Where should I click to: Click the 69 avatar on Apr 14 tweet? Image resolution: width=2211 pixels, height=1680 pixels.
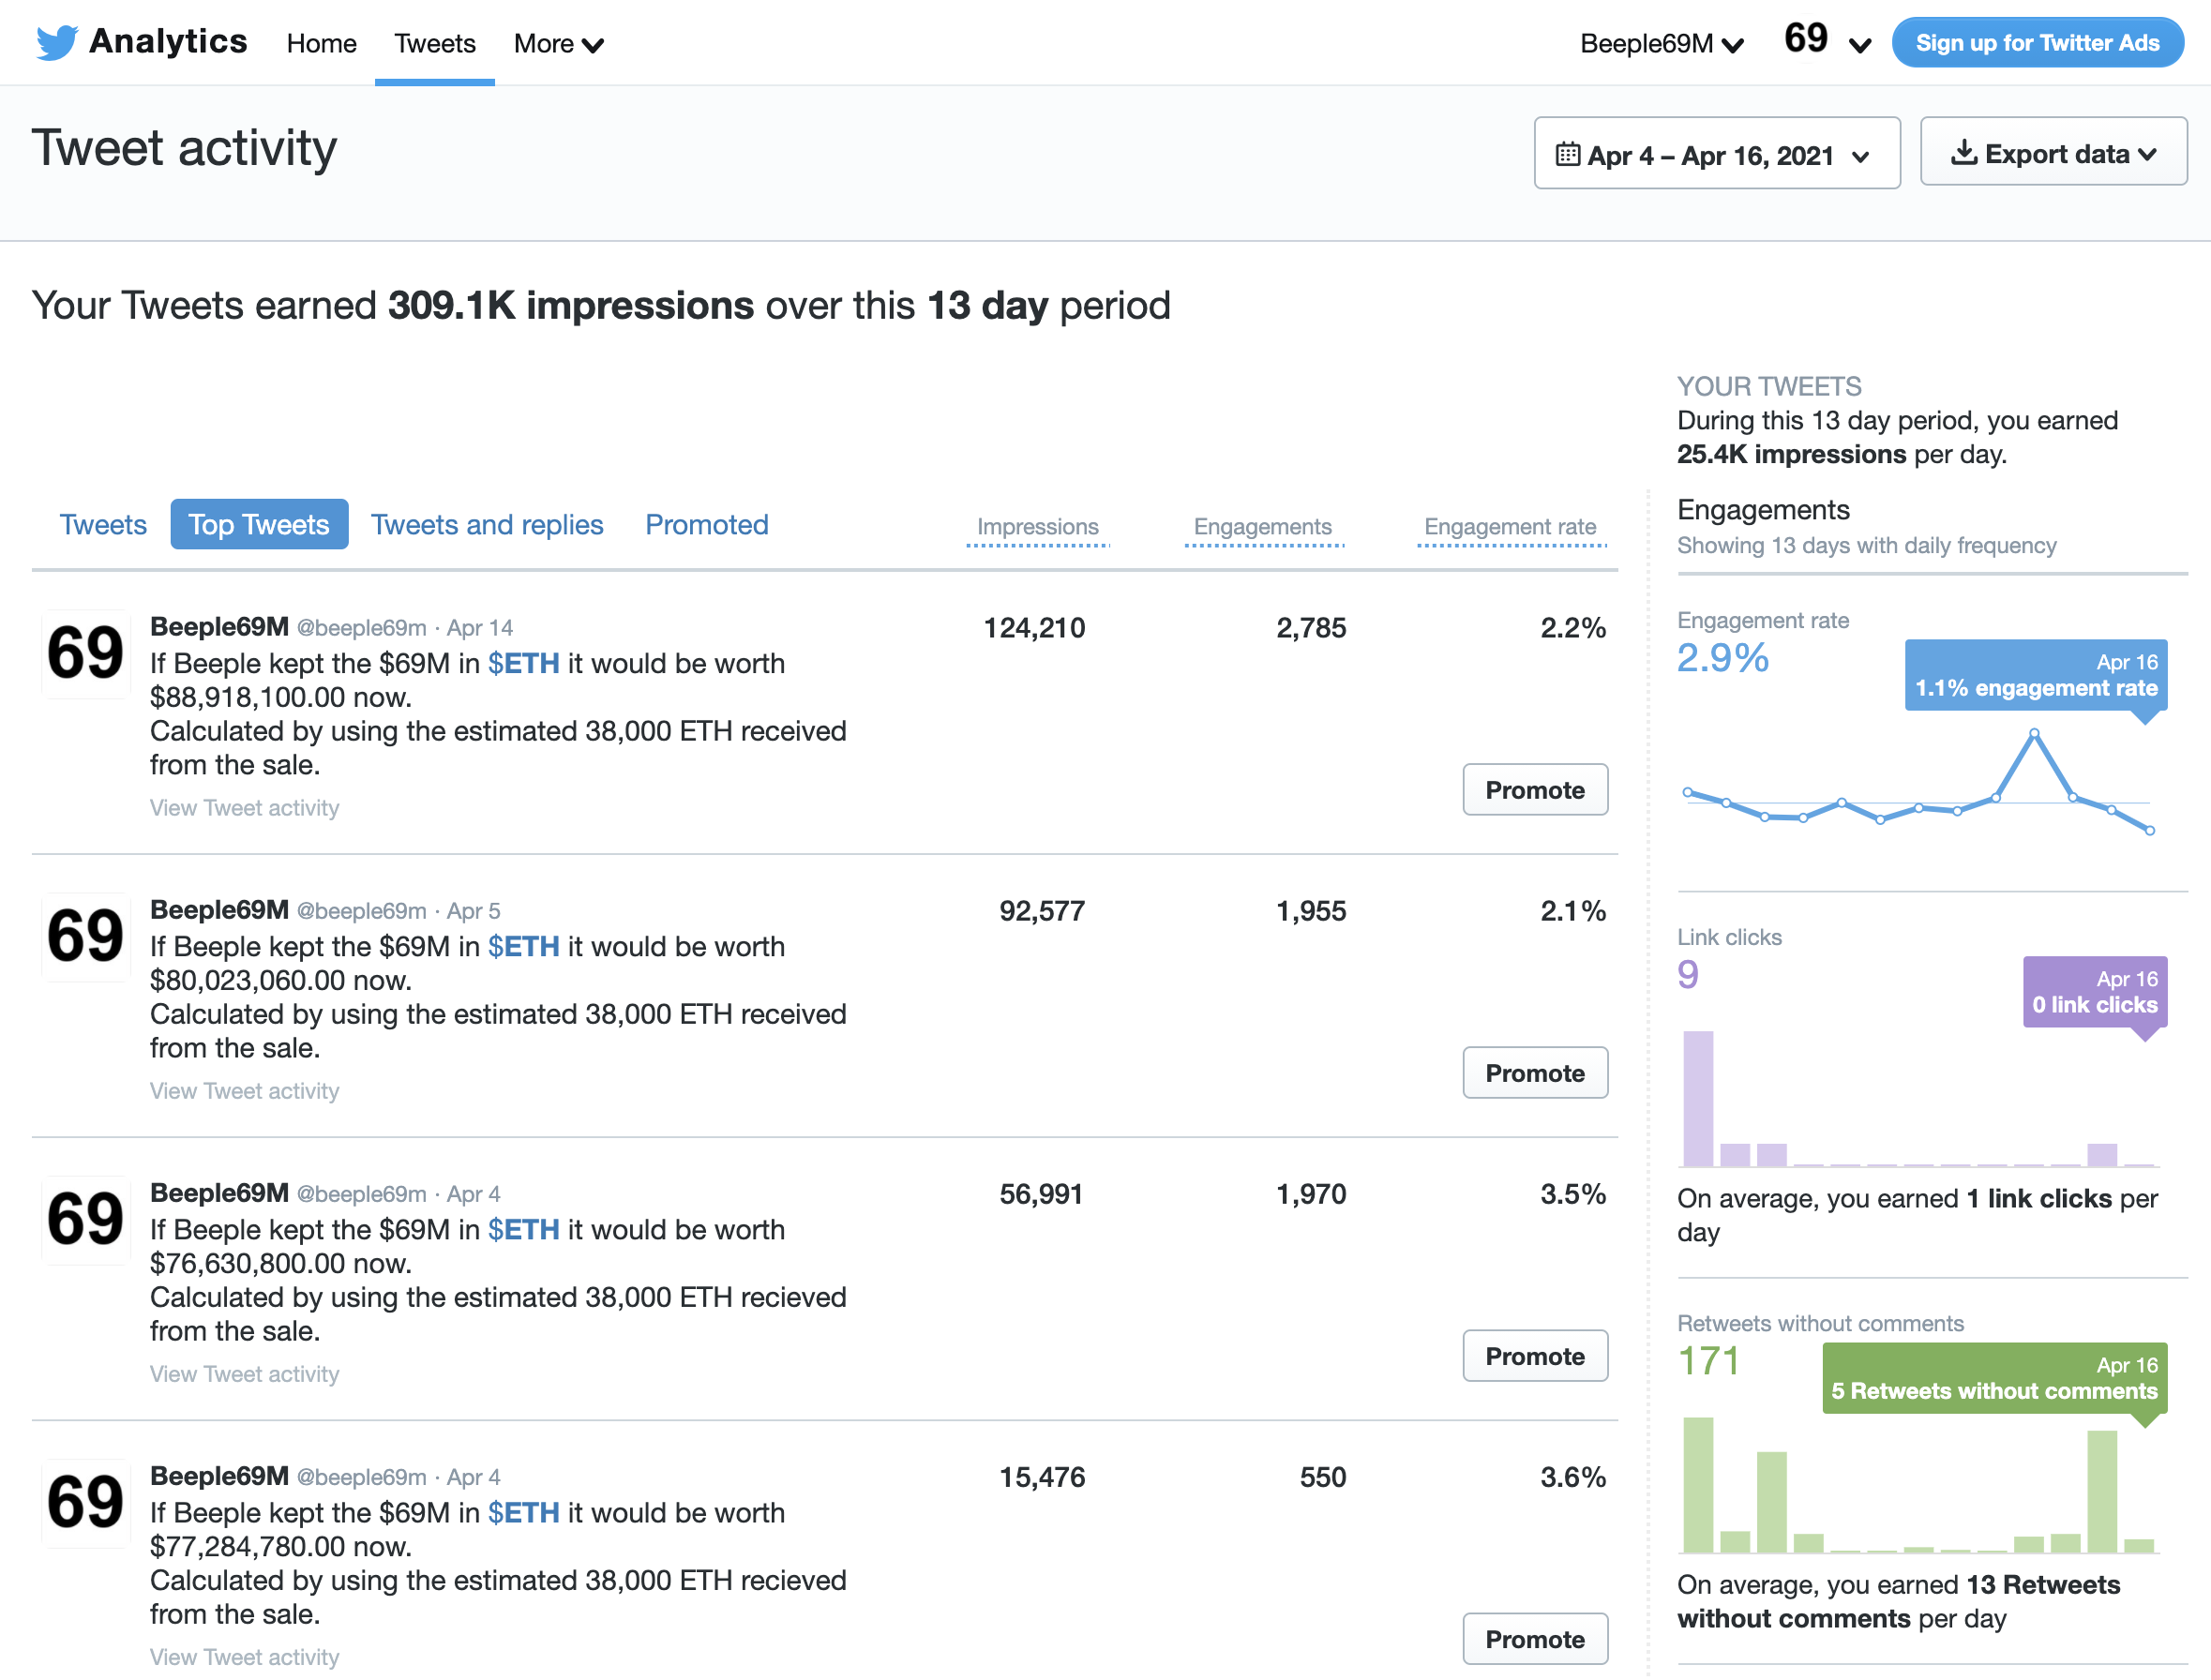(x=86, y=653)
